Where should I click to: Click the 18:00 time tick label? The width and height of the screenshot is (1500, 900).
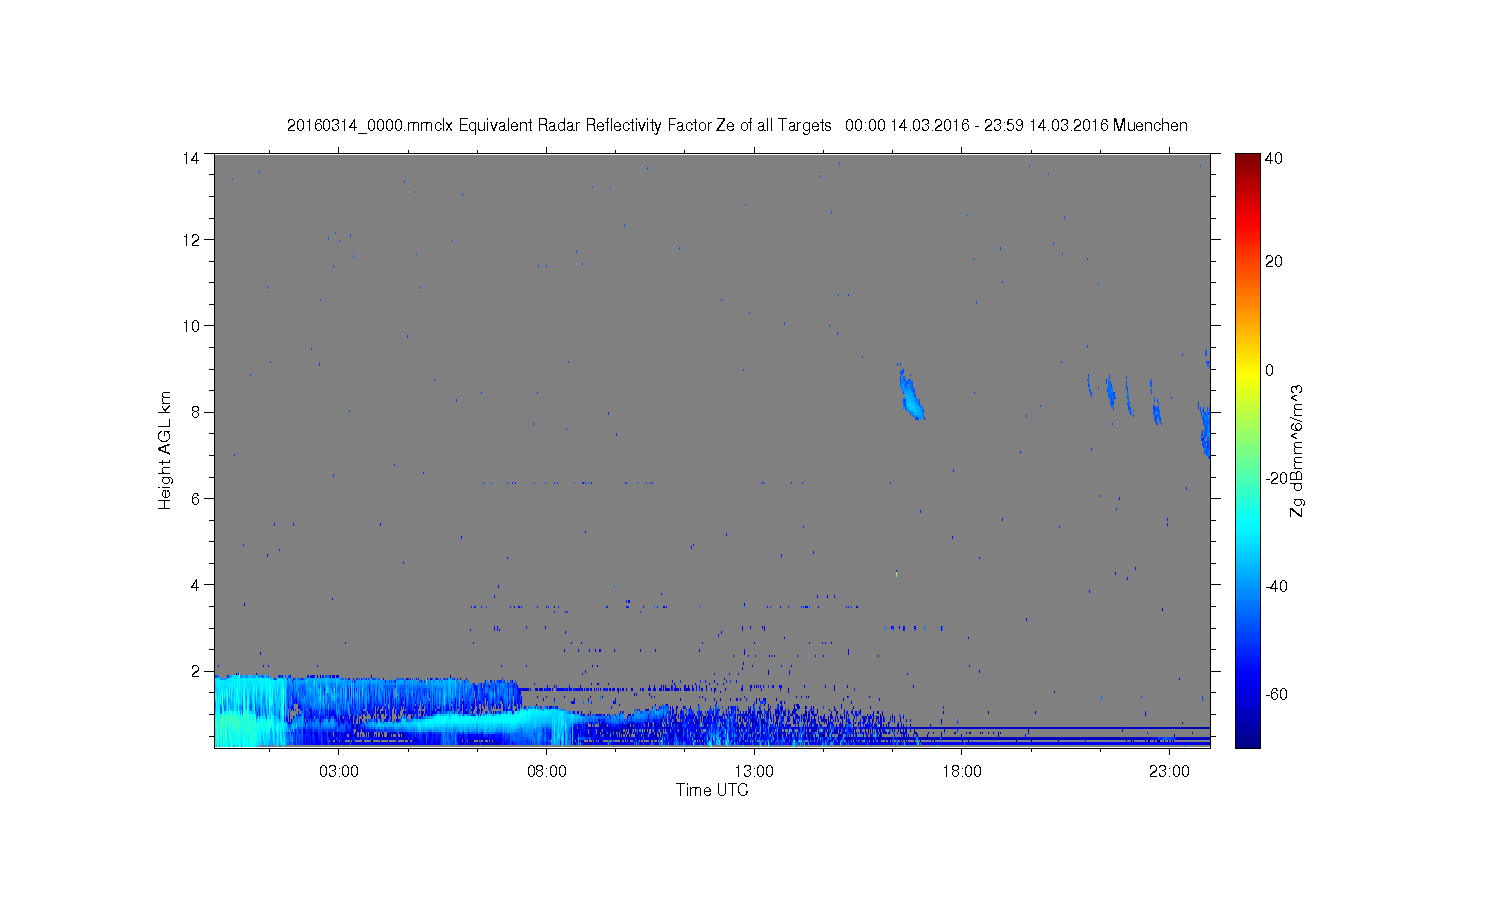(x=962, y=772)
